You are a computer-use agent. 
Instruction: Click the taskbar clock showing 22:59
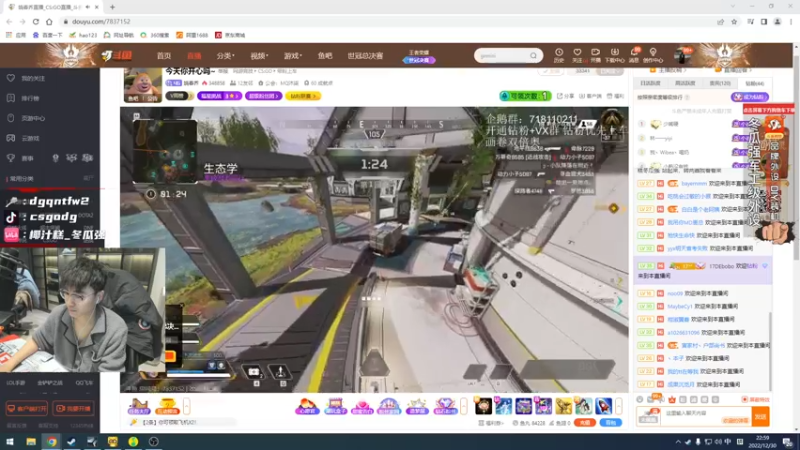(x=762, y=442)
